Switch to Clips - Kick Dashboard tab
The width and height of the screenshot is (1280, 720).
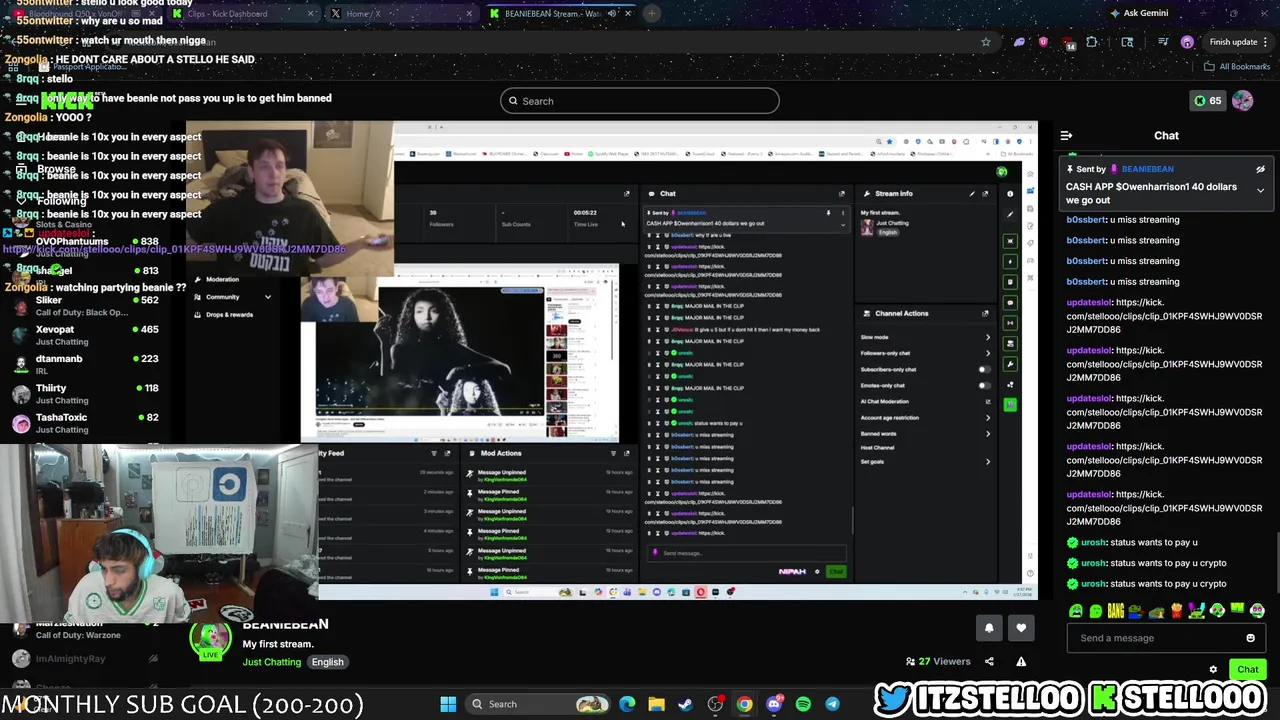click(x=241, y=14)
